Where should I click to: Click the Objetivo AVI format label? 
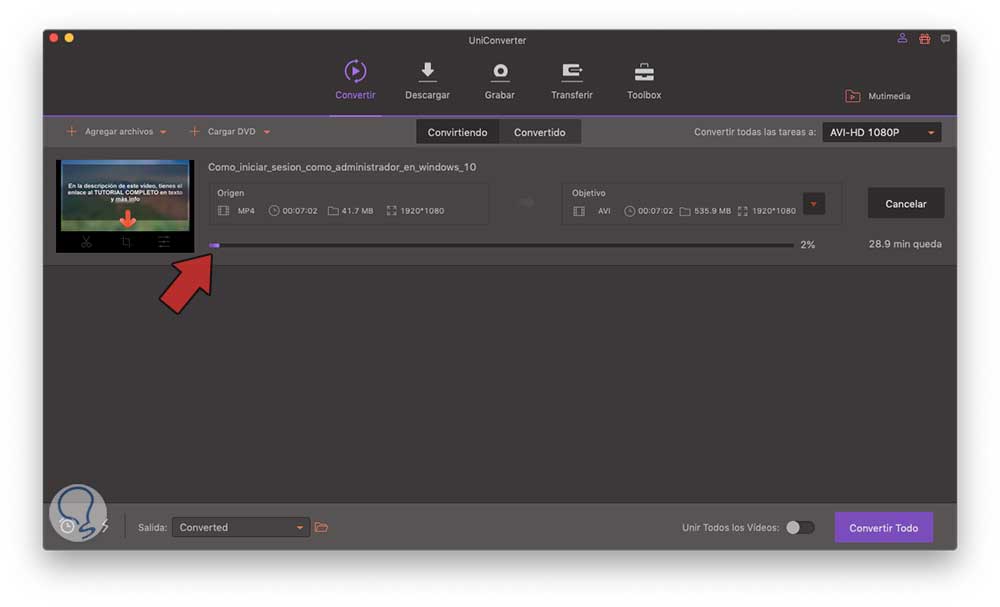(x=604, y=210)
